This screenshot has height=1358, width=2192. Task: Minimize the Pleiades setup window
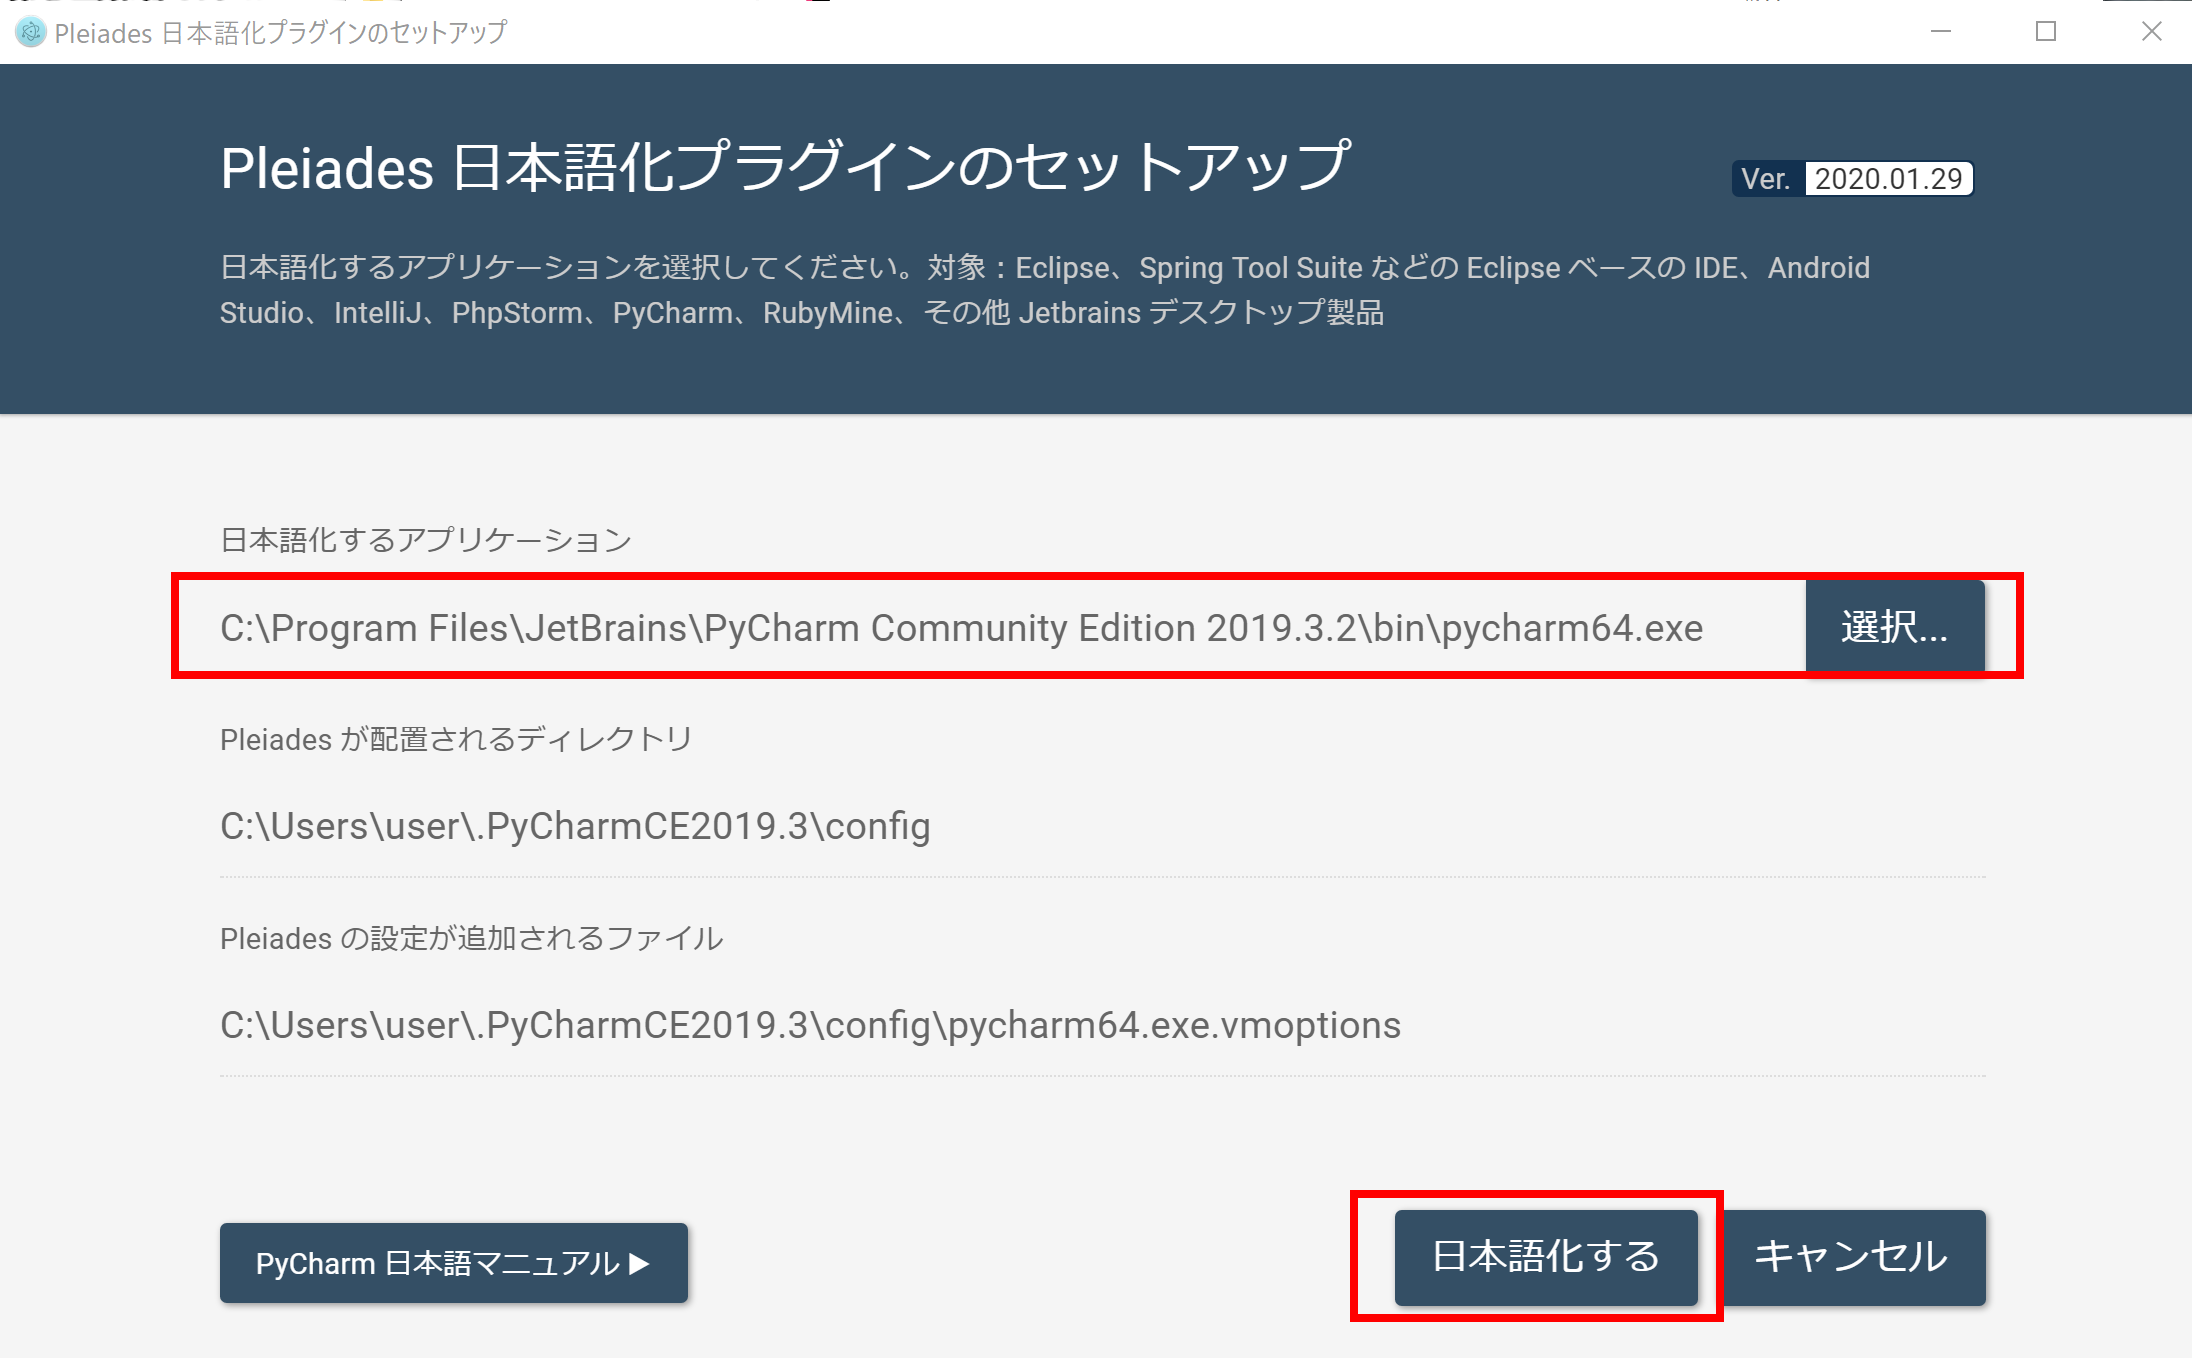pos(1941,32)
